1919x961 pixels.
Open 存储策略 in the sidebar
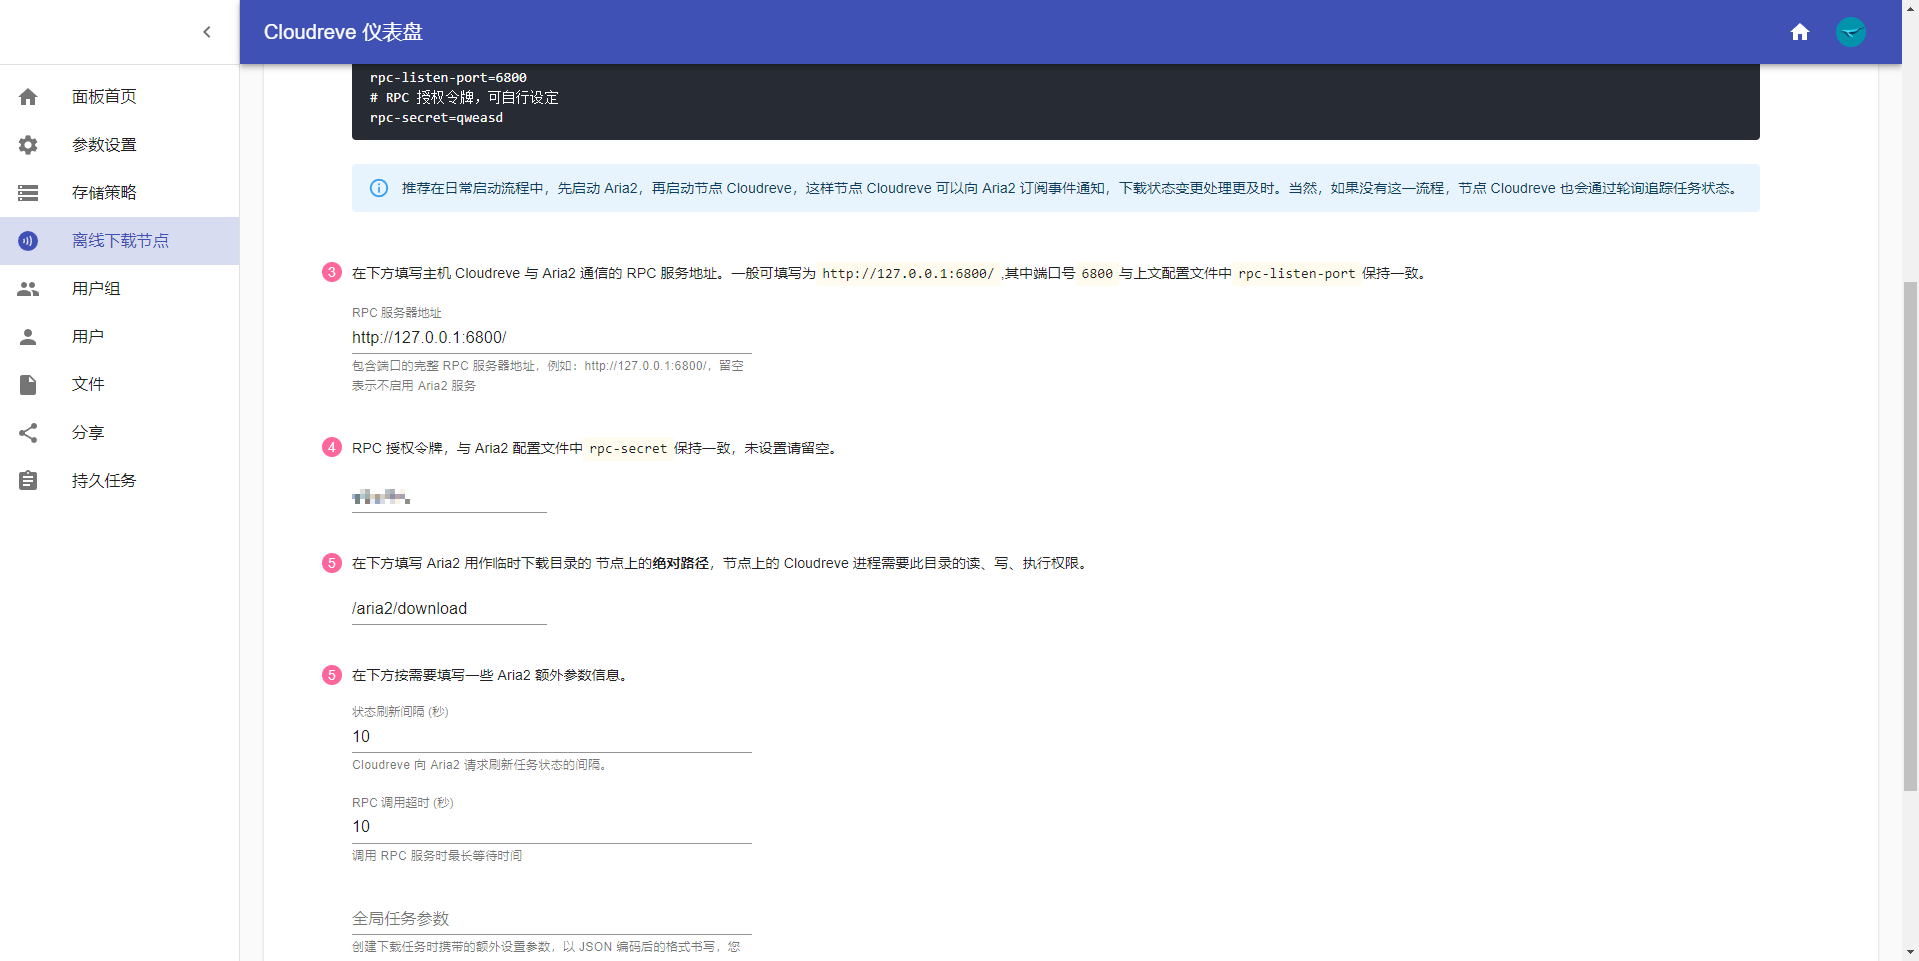[120, 193]
